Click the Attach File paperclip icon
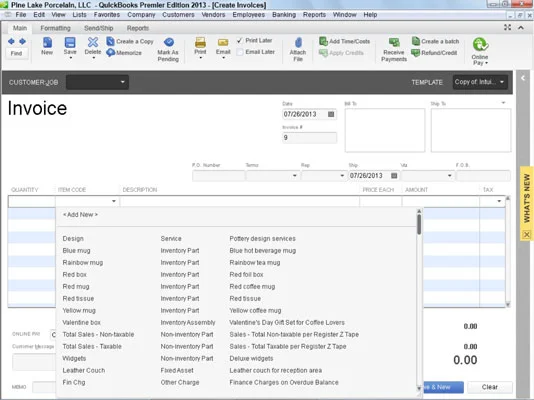 click(298, 42)
